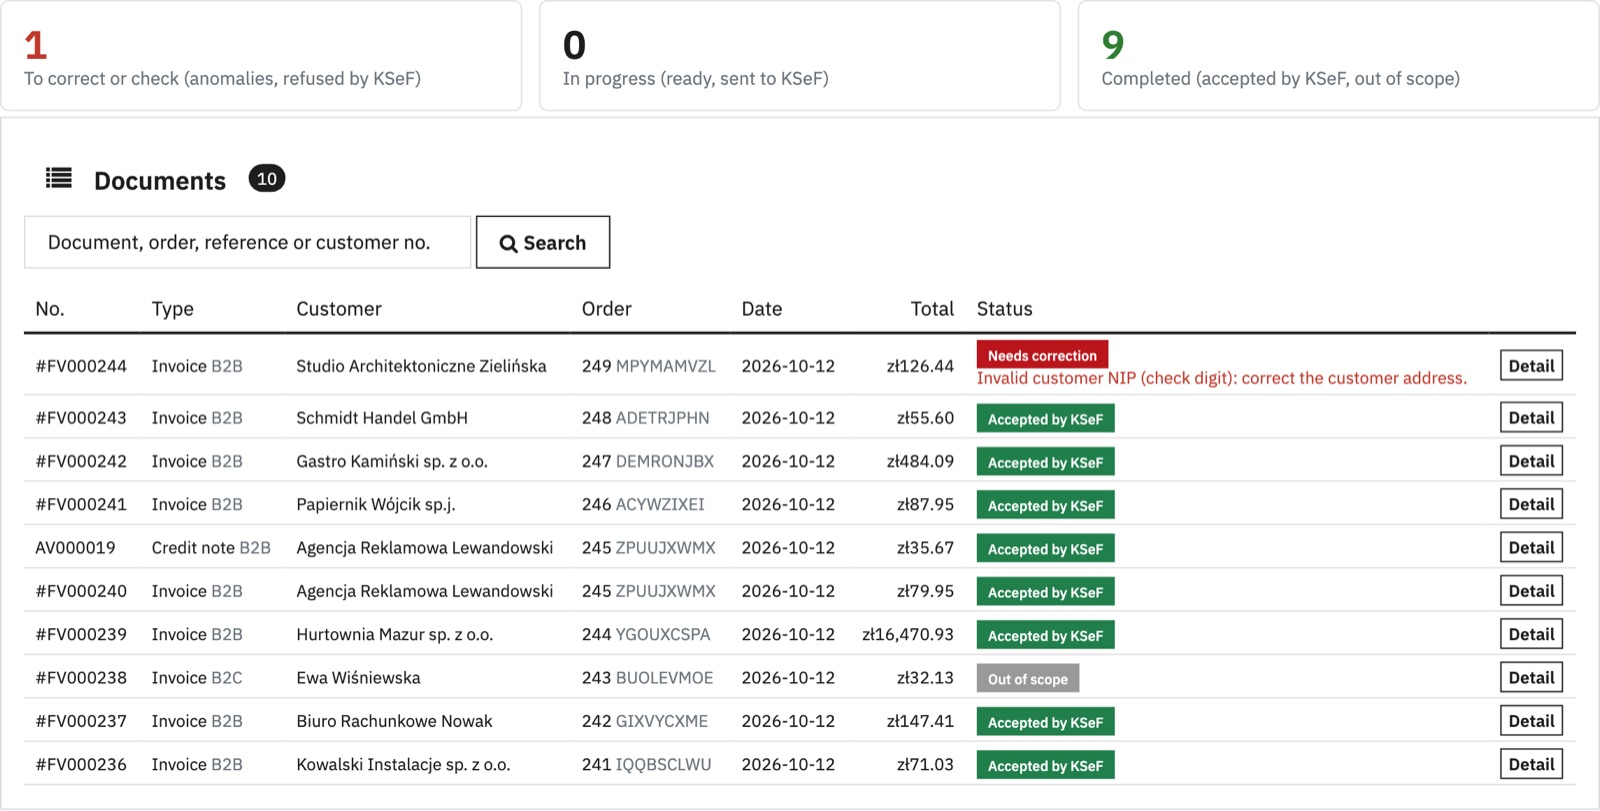
Task: Click the Invalid customer NIP error message
Action: [1222, 378]
